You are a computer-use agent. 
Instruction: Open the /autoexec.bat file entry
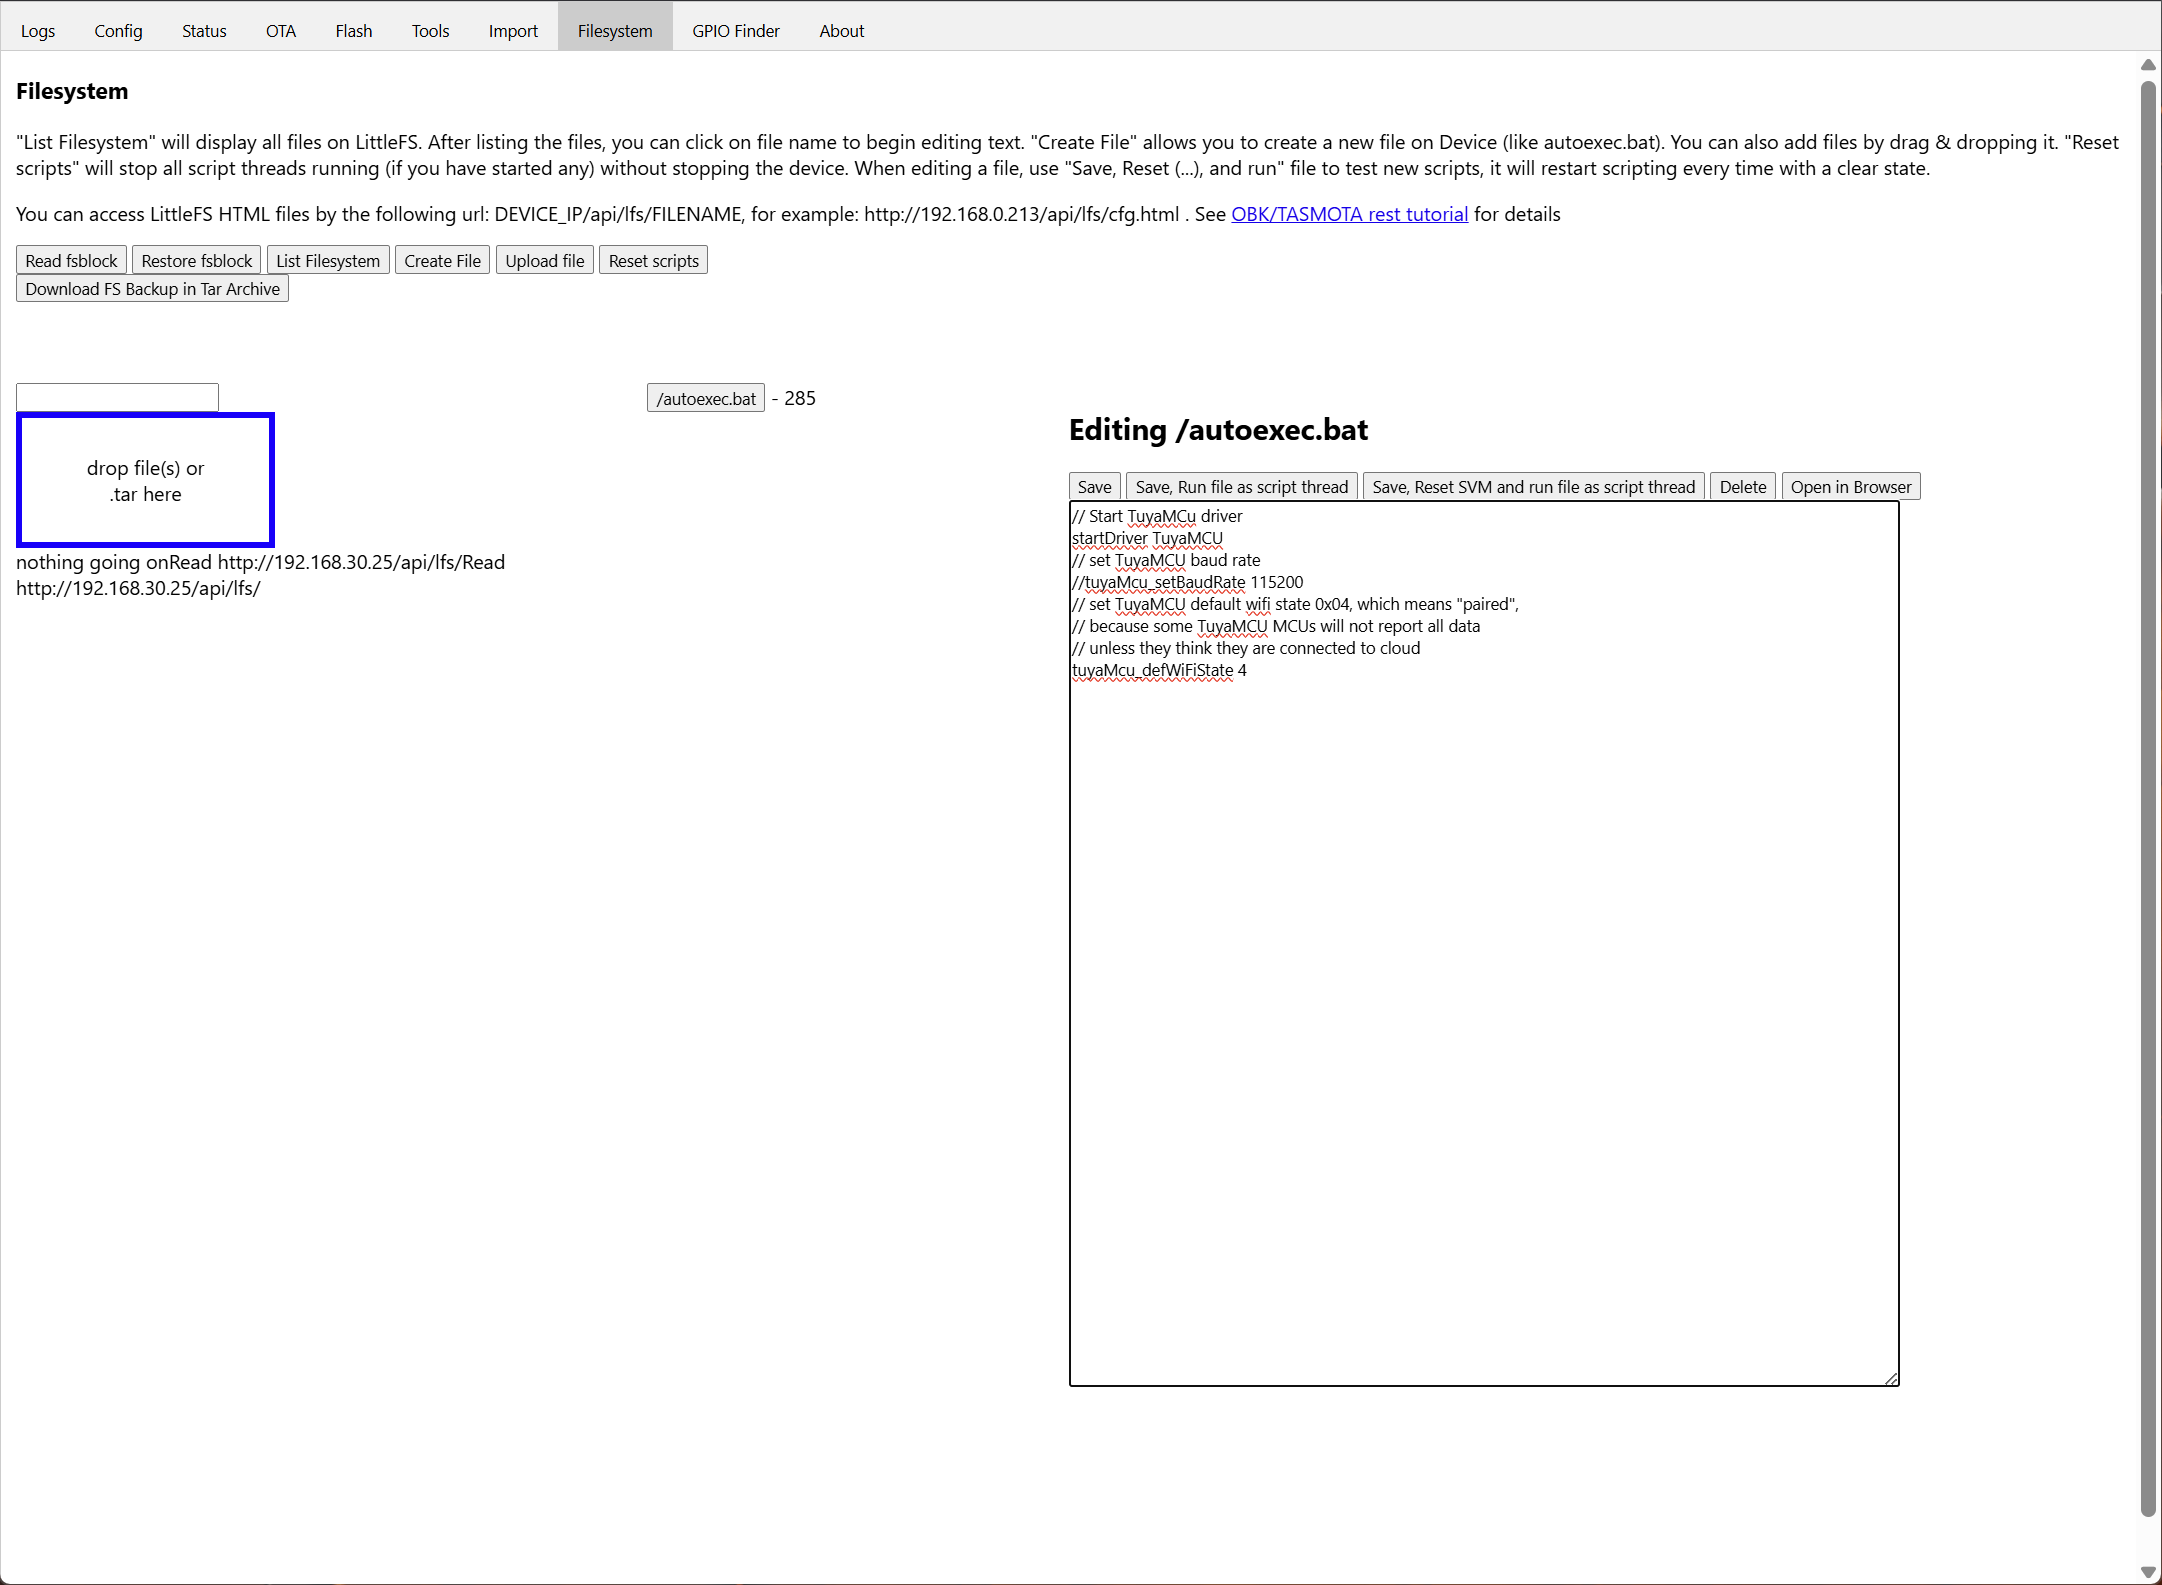[706, 399]
